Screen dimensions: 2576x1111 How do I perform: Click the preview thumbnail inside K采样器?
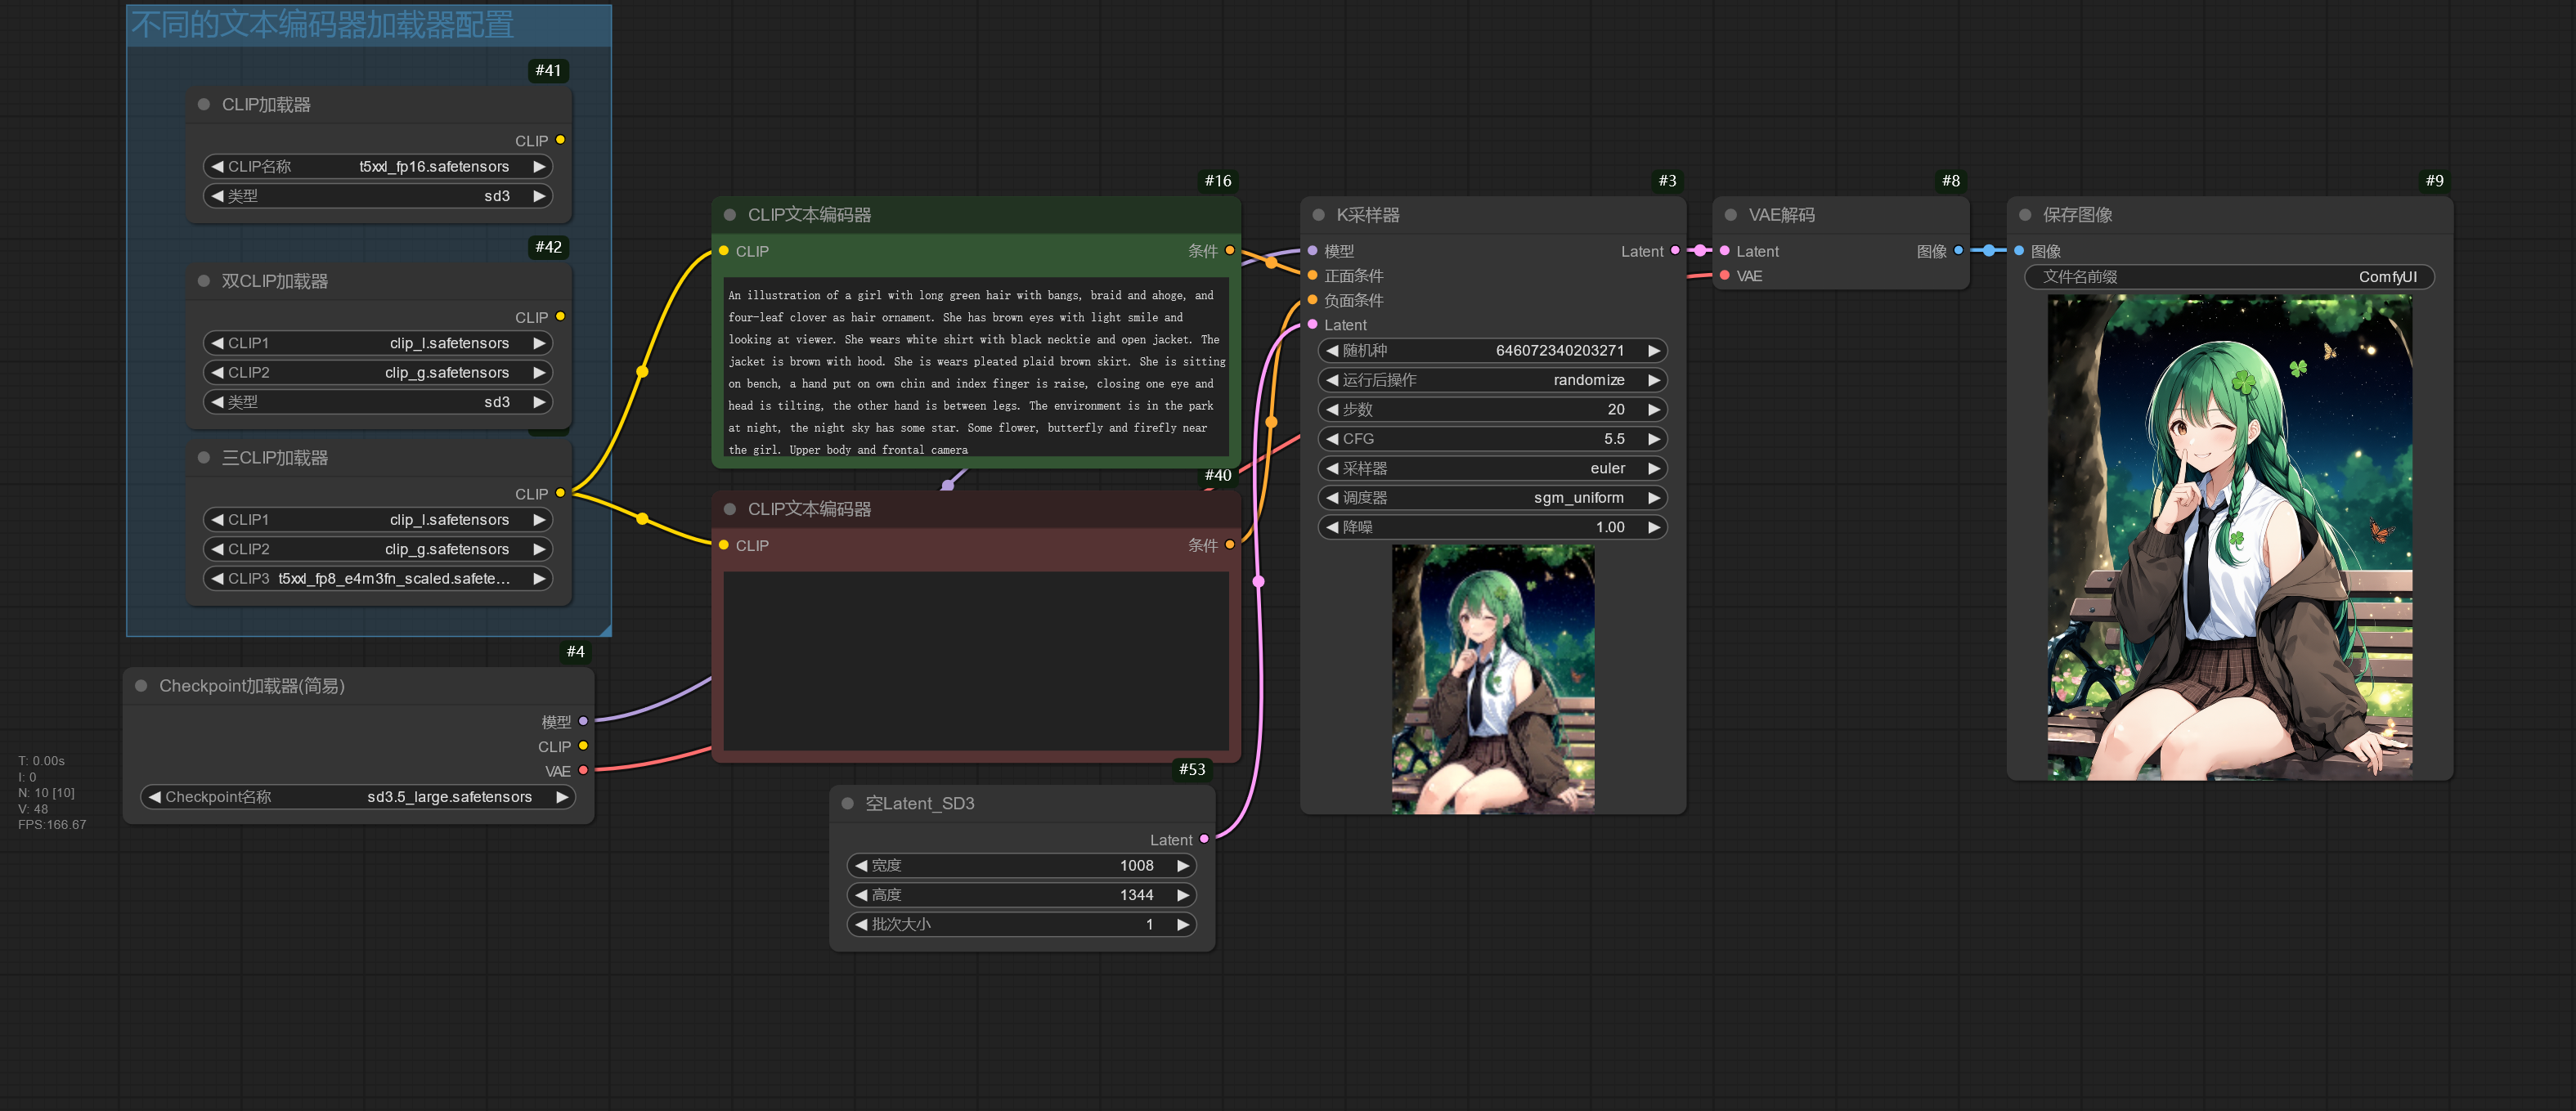1492,678
